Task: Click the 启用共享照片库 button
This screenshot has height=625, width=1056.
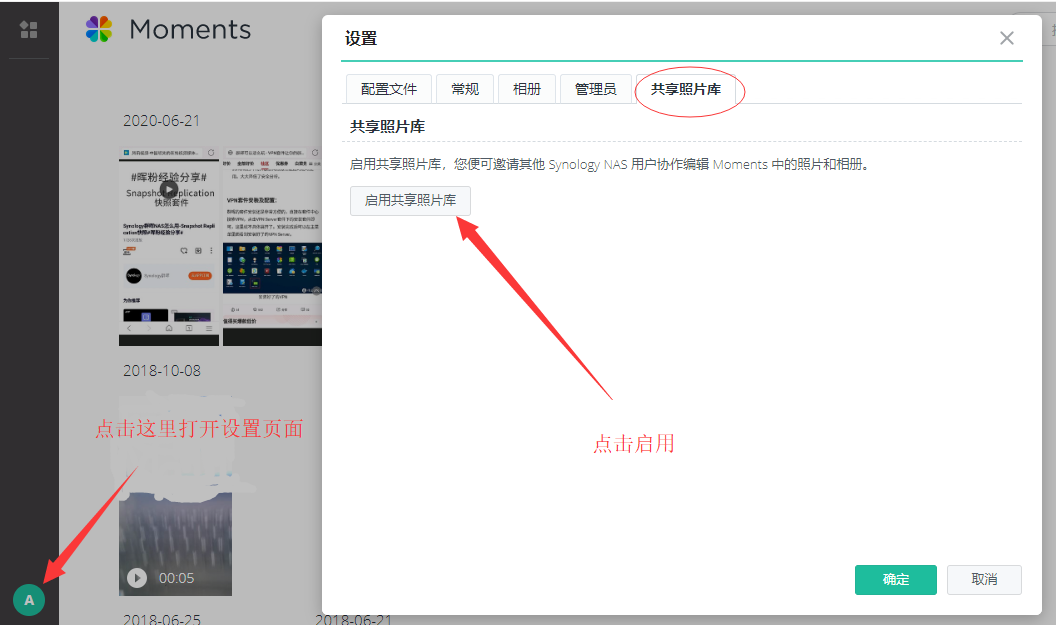Action: [412, 200]
